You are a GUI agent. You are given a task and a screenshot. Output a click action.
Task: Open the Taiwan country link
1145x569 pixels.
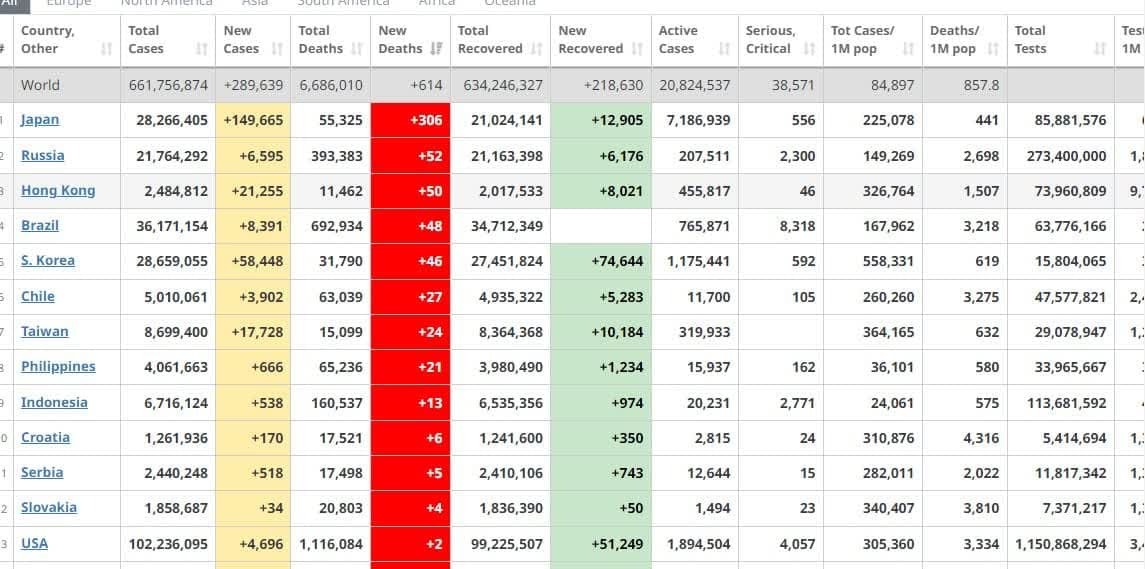click(45, 332)
